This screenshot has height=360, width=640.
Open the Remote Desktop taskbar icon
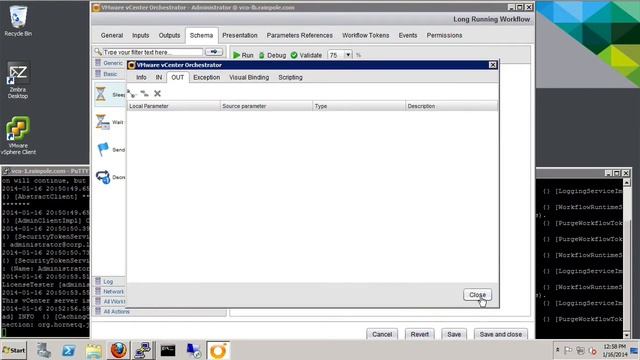click(193, 350)
